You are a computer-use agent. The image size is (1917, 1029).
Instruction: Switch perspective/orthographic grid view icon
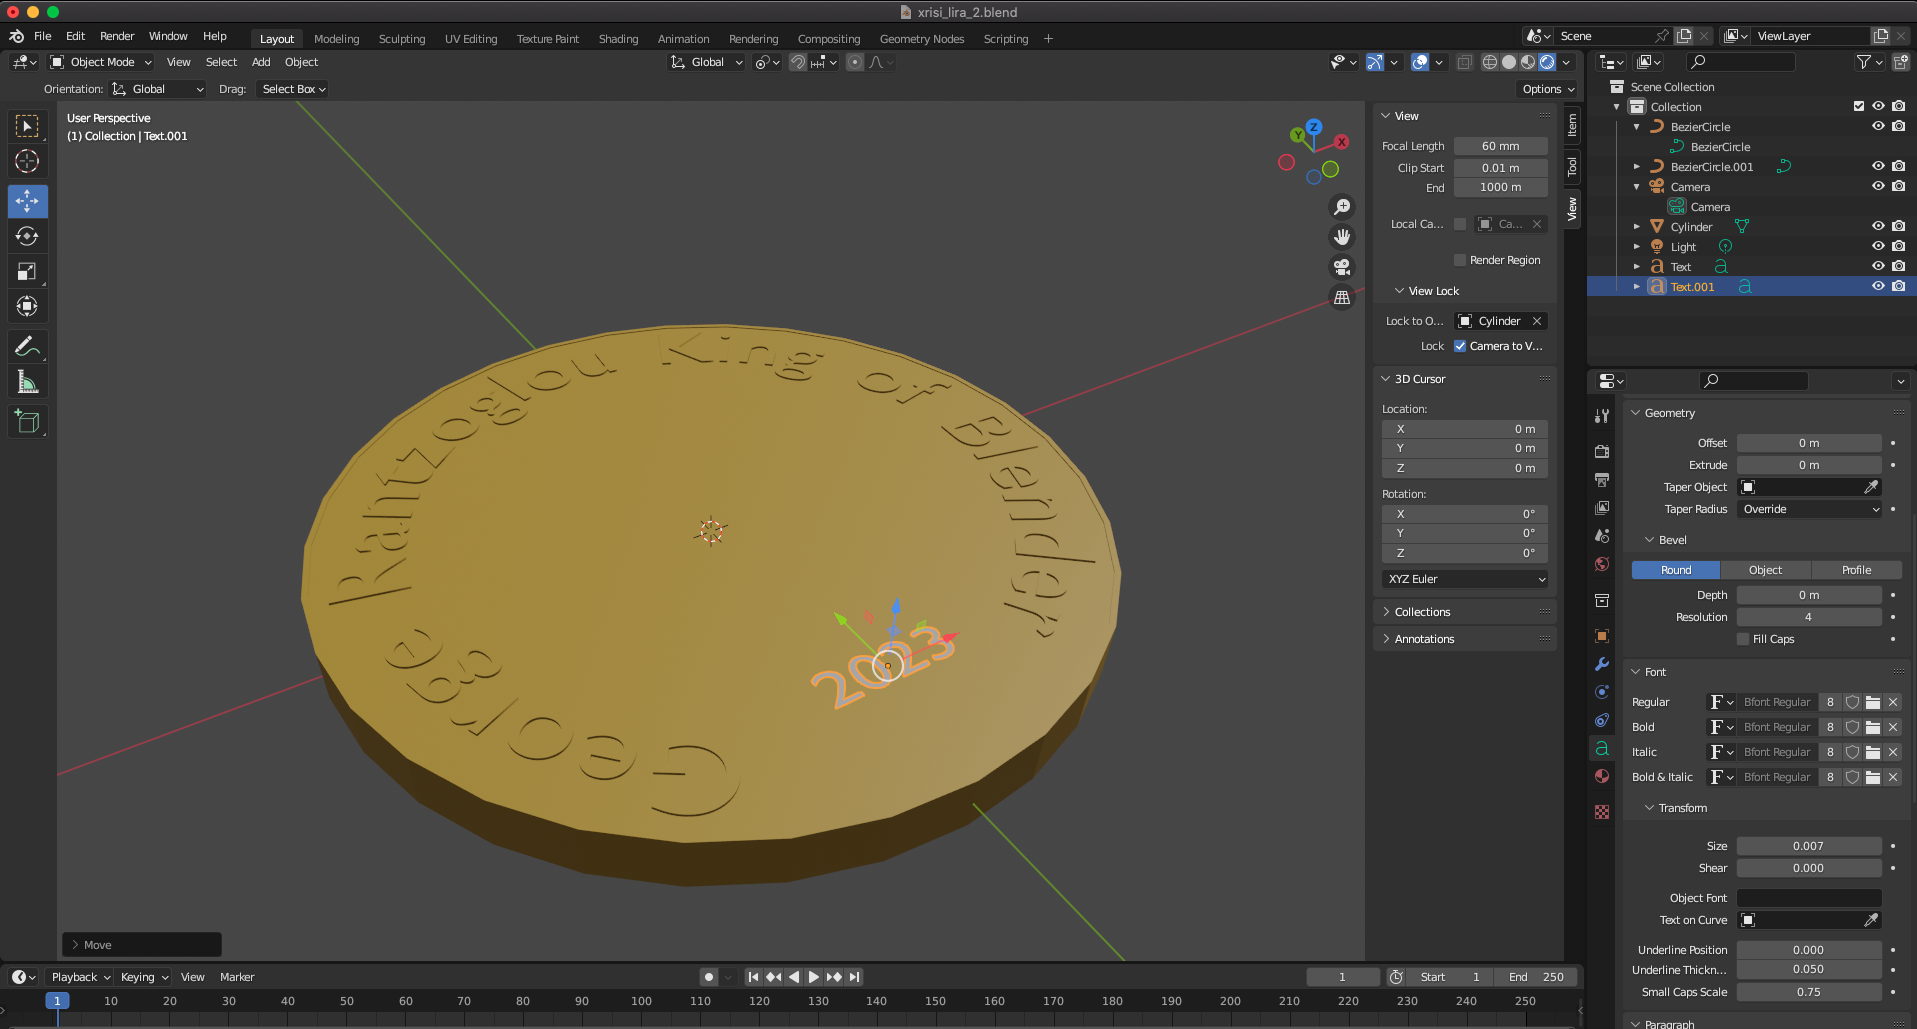pos(1342,298)
